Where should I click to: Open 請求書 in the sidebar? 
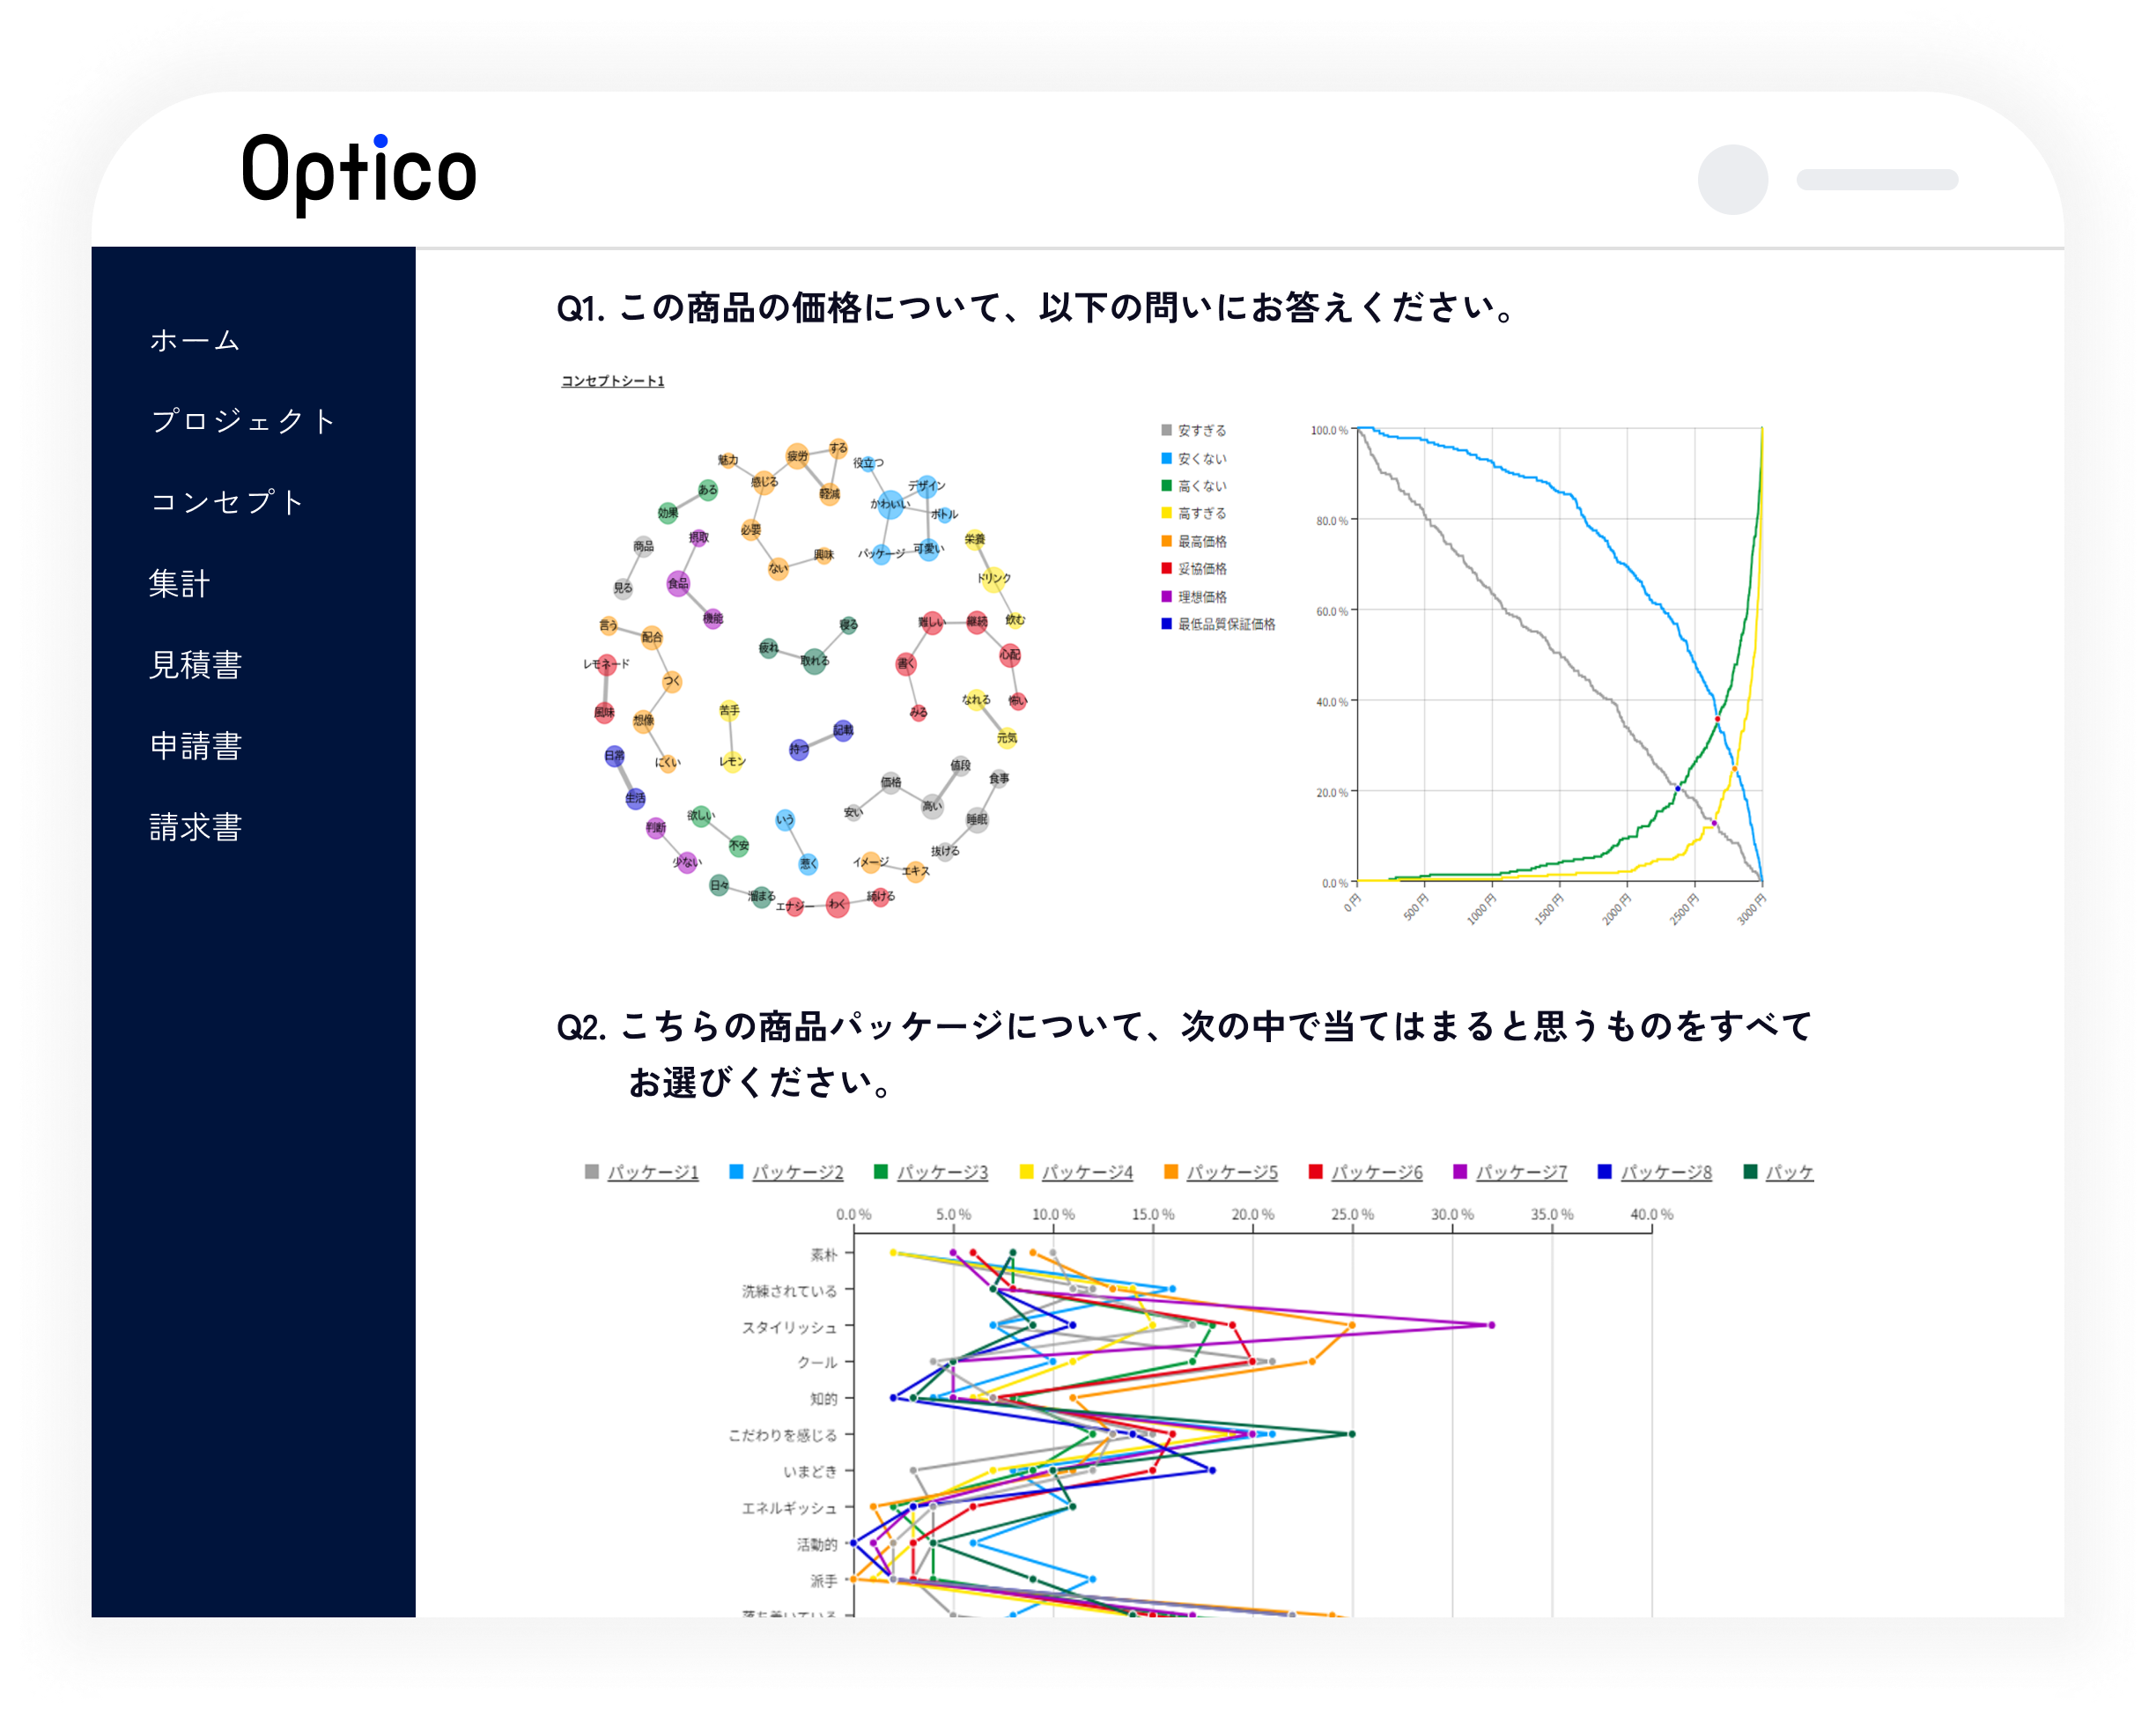196,827
